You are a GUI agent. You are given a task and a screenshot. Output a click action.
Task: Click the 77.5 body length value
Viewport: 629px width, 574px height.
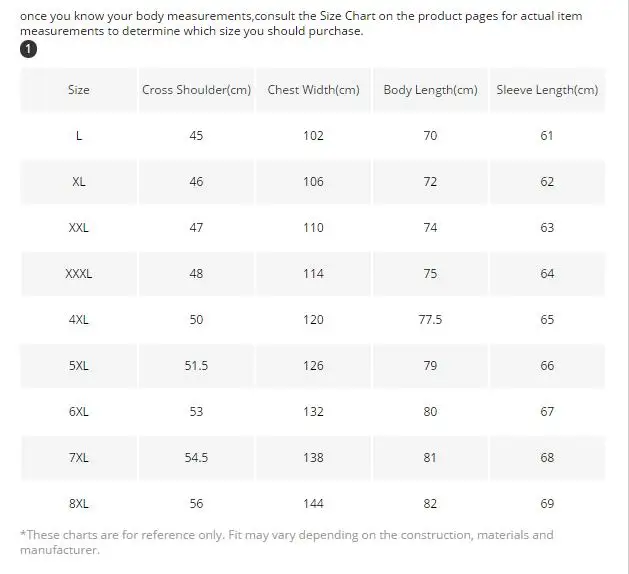tap(430, 320)
